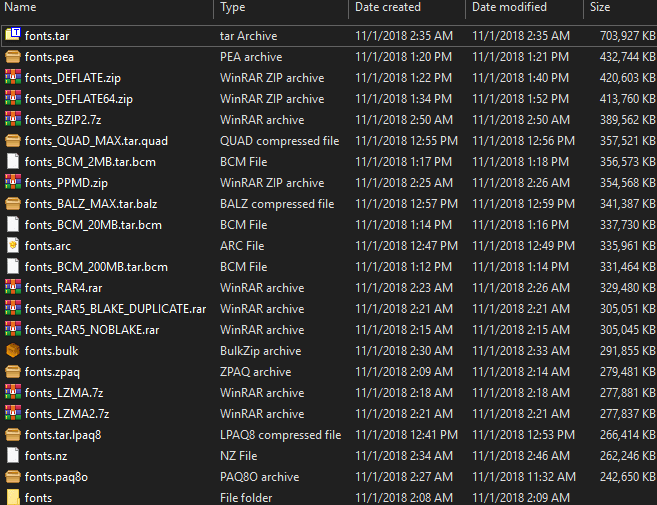Select the fonts_BCM_200MB.tar.bcm file icon
657x505 pixels.
tap(13, 266)
